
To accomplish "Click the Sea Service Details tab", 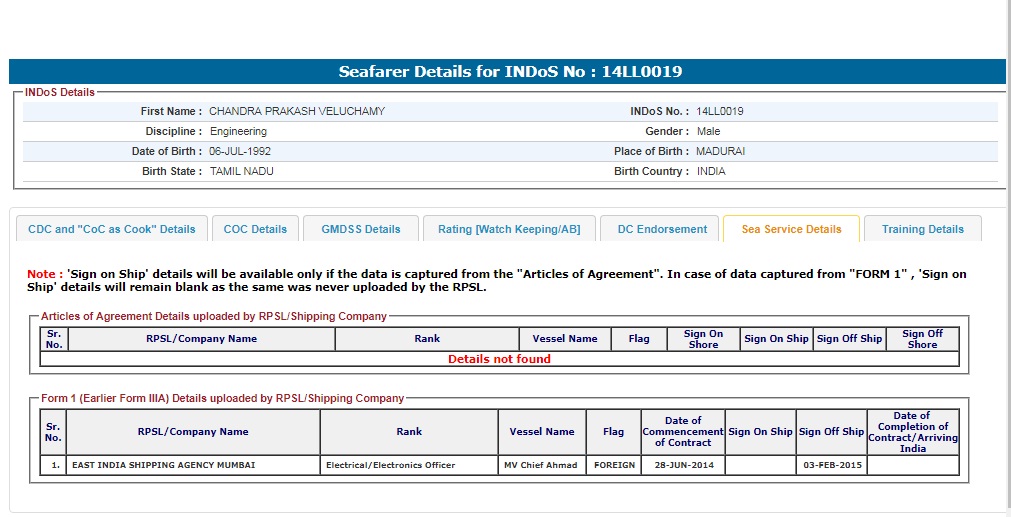I will pos(791,229).
